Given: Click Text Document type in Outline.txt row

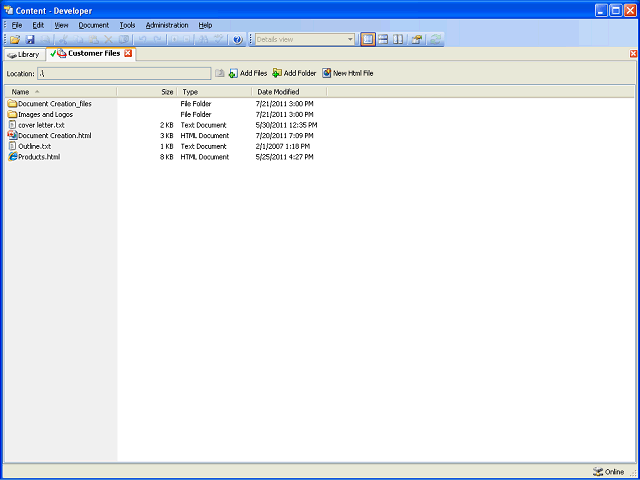Looking at the screenshot, I should [x=203, y=146].
